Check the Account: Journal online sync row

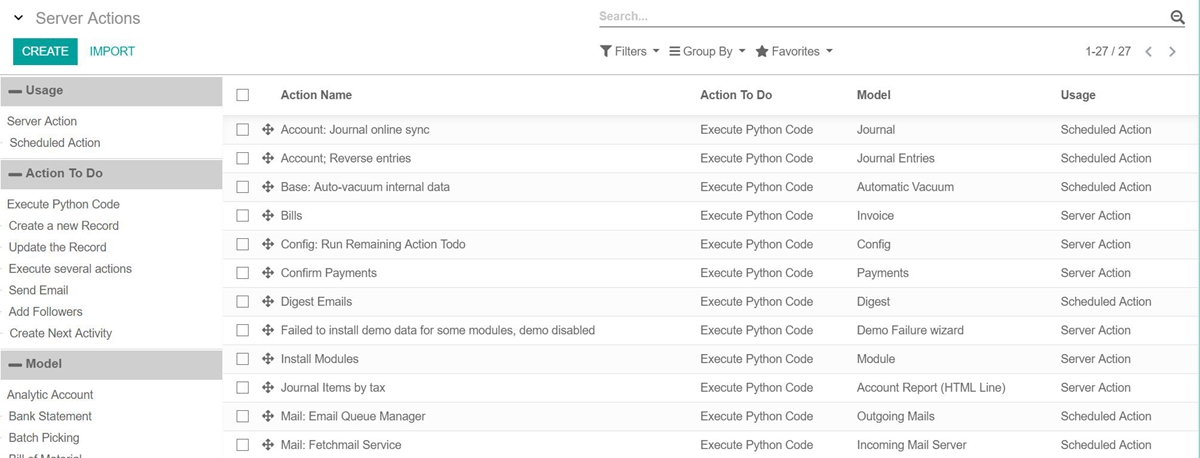pos(243,130)
